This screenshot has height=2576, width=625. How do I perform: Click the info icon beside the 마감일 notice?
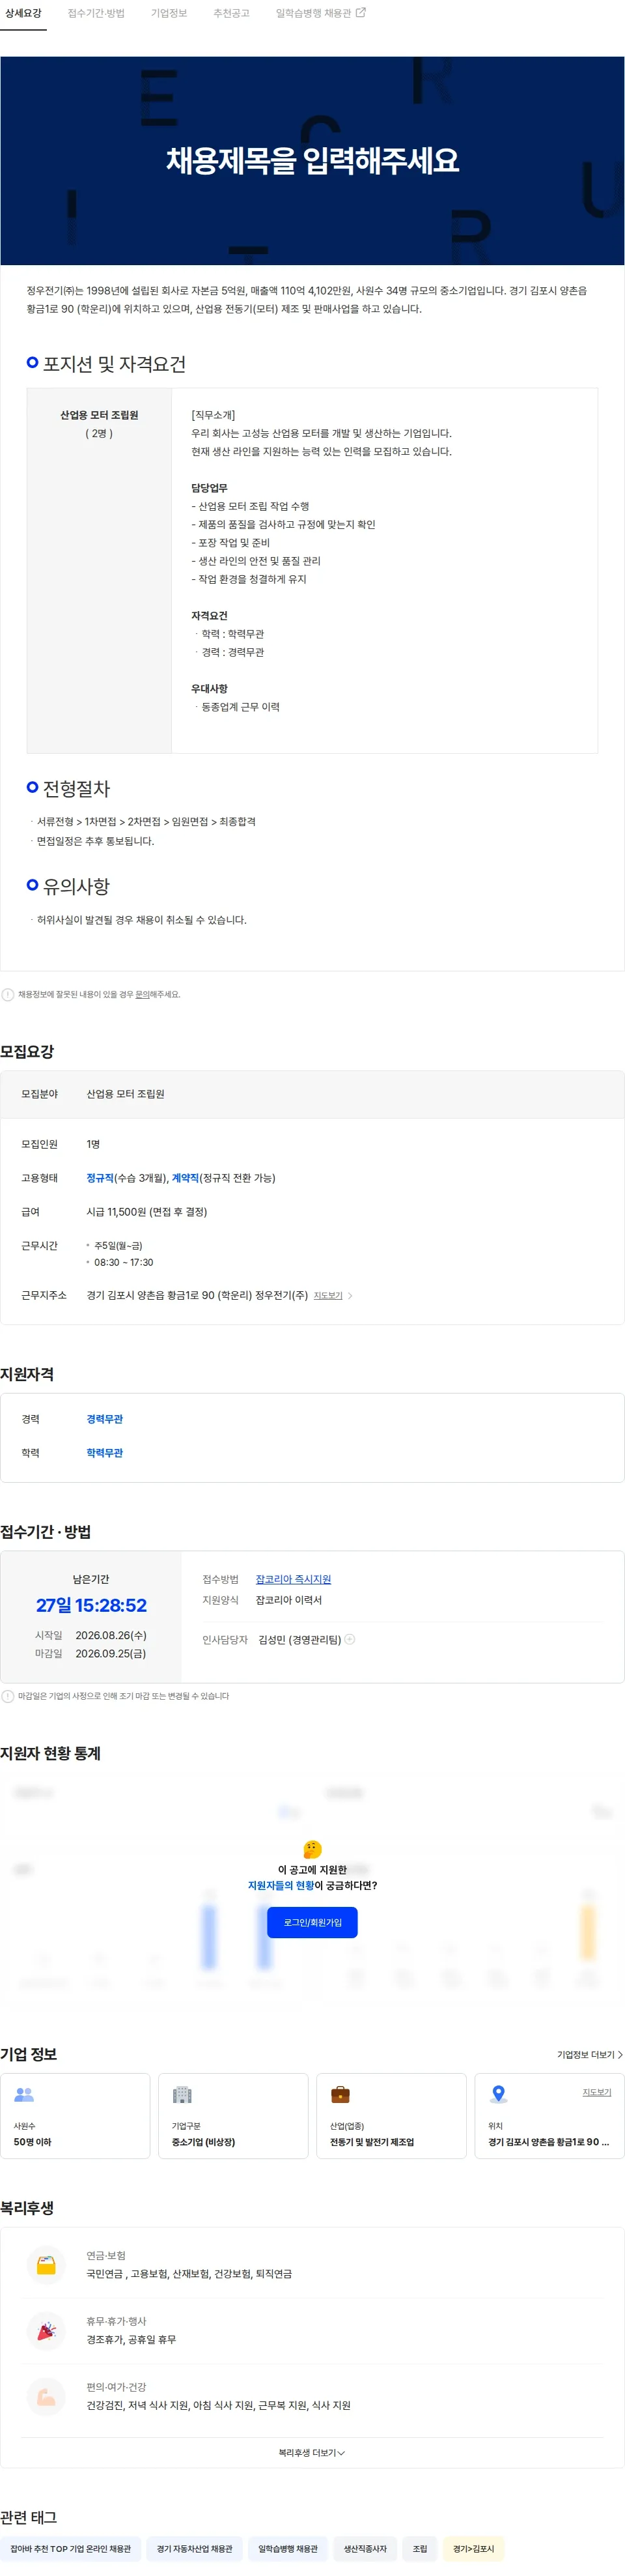8,1696
